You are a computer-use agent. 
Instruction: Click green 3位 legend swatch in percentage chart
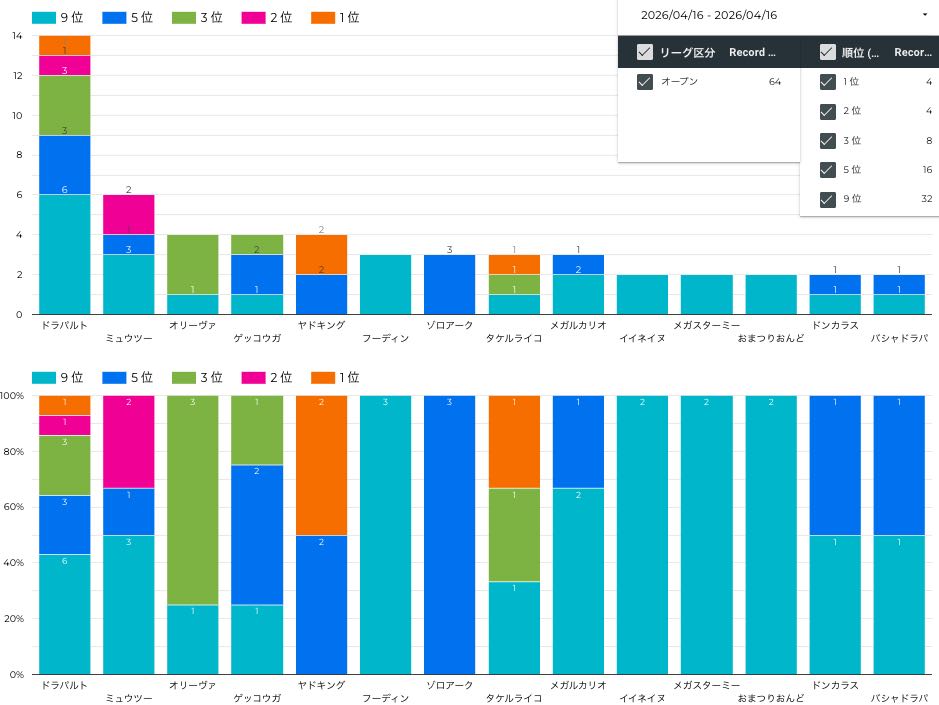(x=184, y=378)
